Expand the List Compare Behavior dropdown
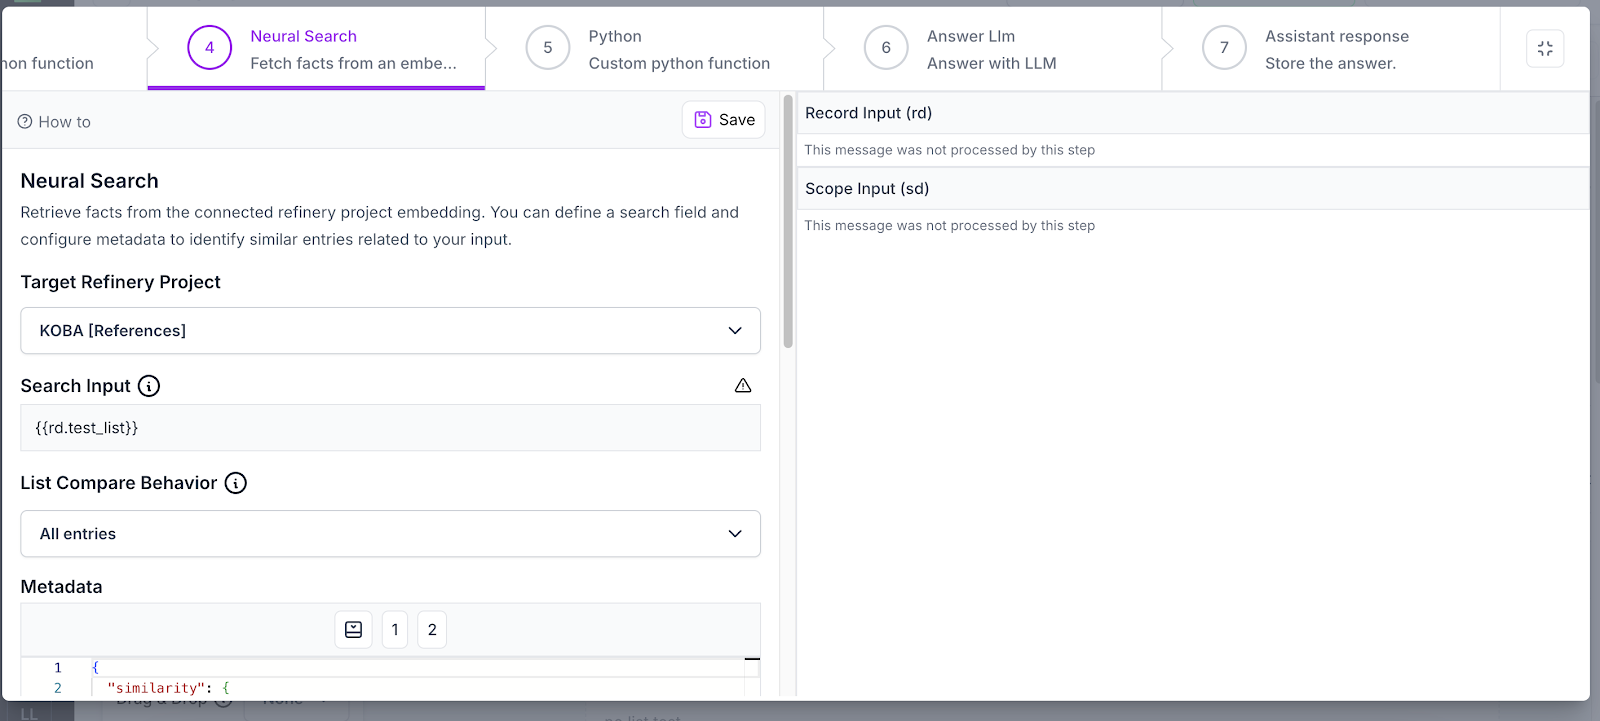 390,534
